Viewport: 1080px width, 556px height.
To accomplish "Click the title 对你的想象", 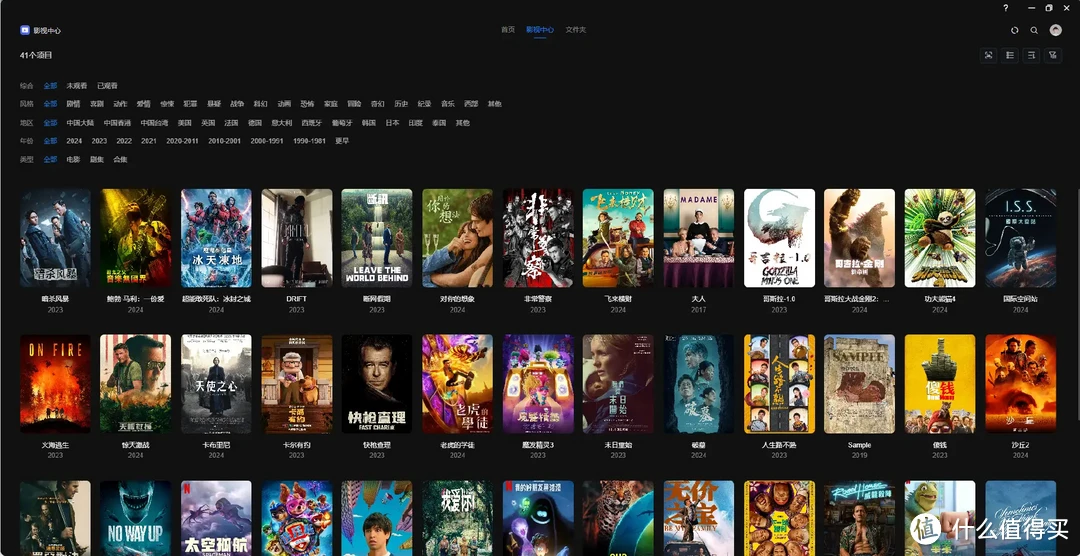I will (x=457, y=300).
